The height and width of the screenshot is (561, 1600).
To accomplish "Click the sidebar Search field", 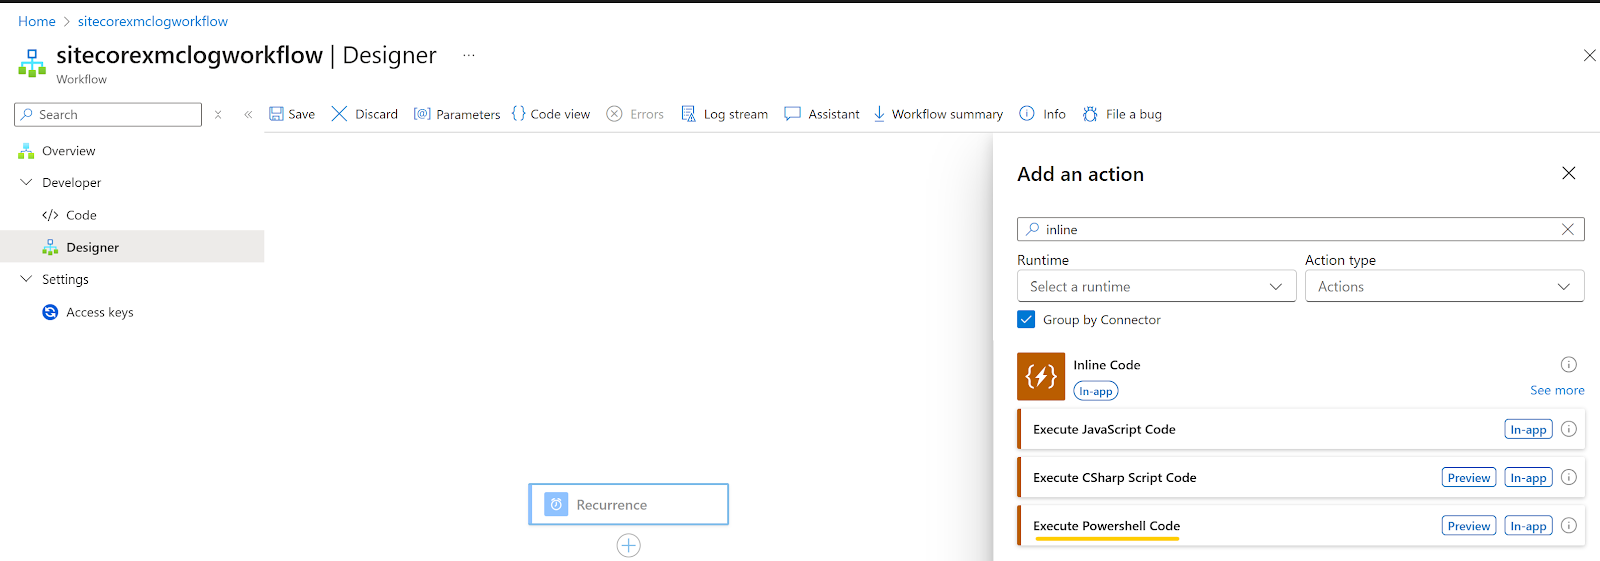I will click(108, 114).
